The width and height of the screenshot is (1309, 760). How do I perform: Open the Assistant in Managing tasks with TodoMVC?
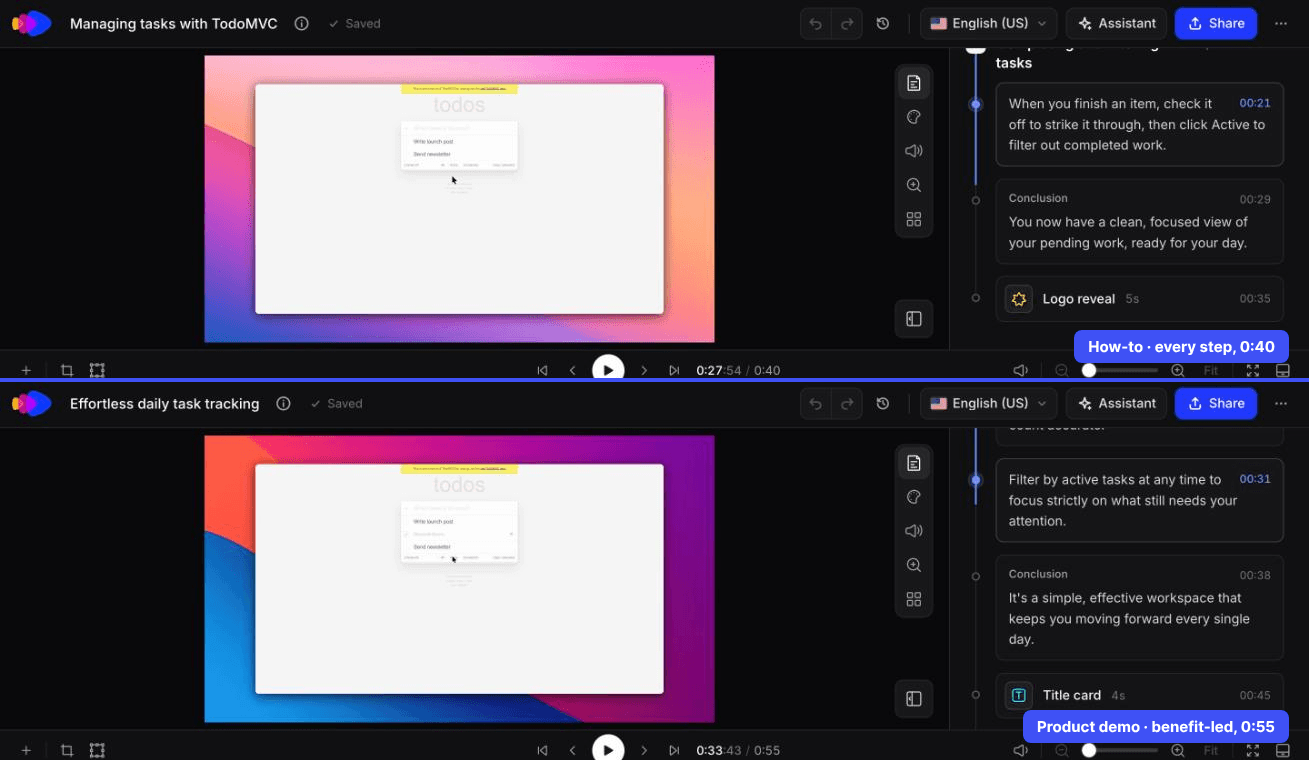[x=1117, y=23]
